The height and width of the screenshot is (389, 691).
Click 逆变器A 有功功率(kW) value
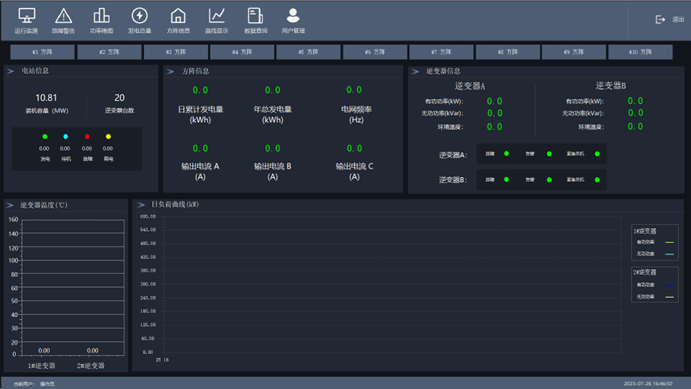[x=494, y=101]
